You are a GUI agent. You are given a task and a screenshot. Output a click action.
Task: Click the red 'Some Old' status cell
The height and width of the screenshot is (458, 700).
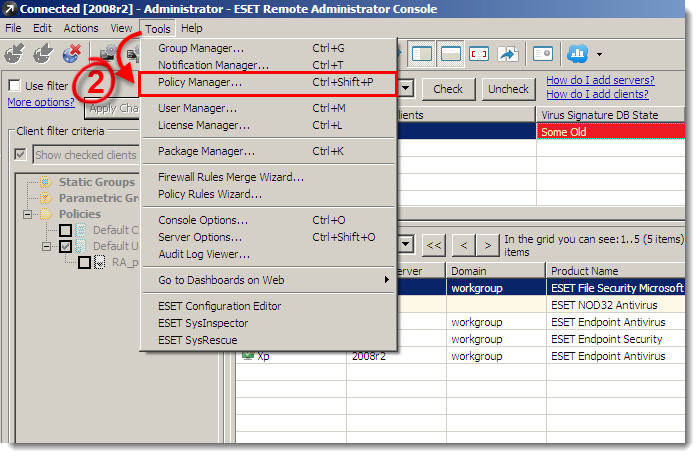[x=612, y=131]
